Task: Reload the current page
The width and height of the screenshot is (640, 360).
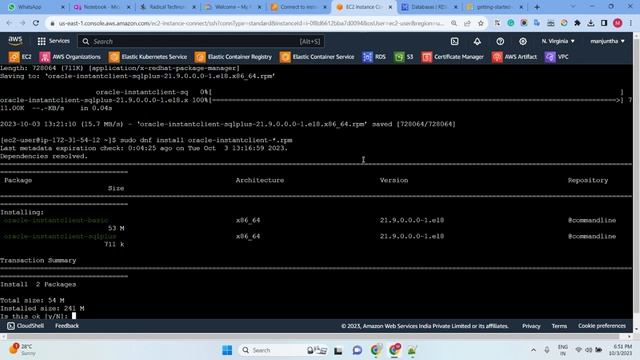Action: (x=36, y=23)
